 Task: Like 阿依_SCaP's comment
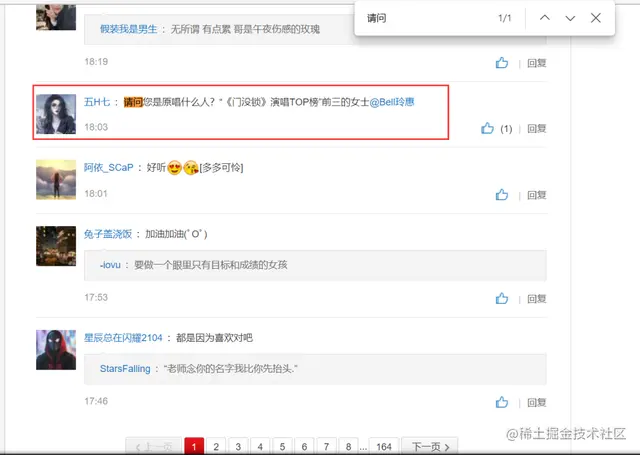(502, 195)
